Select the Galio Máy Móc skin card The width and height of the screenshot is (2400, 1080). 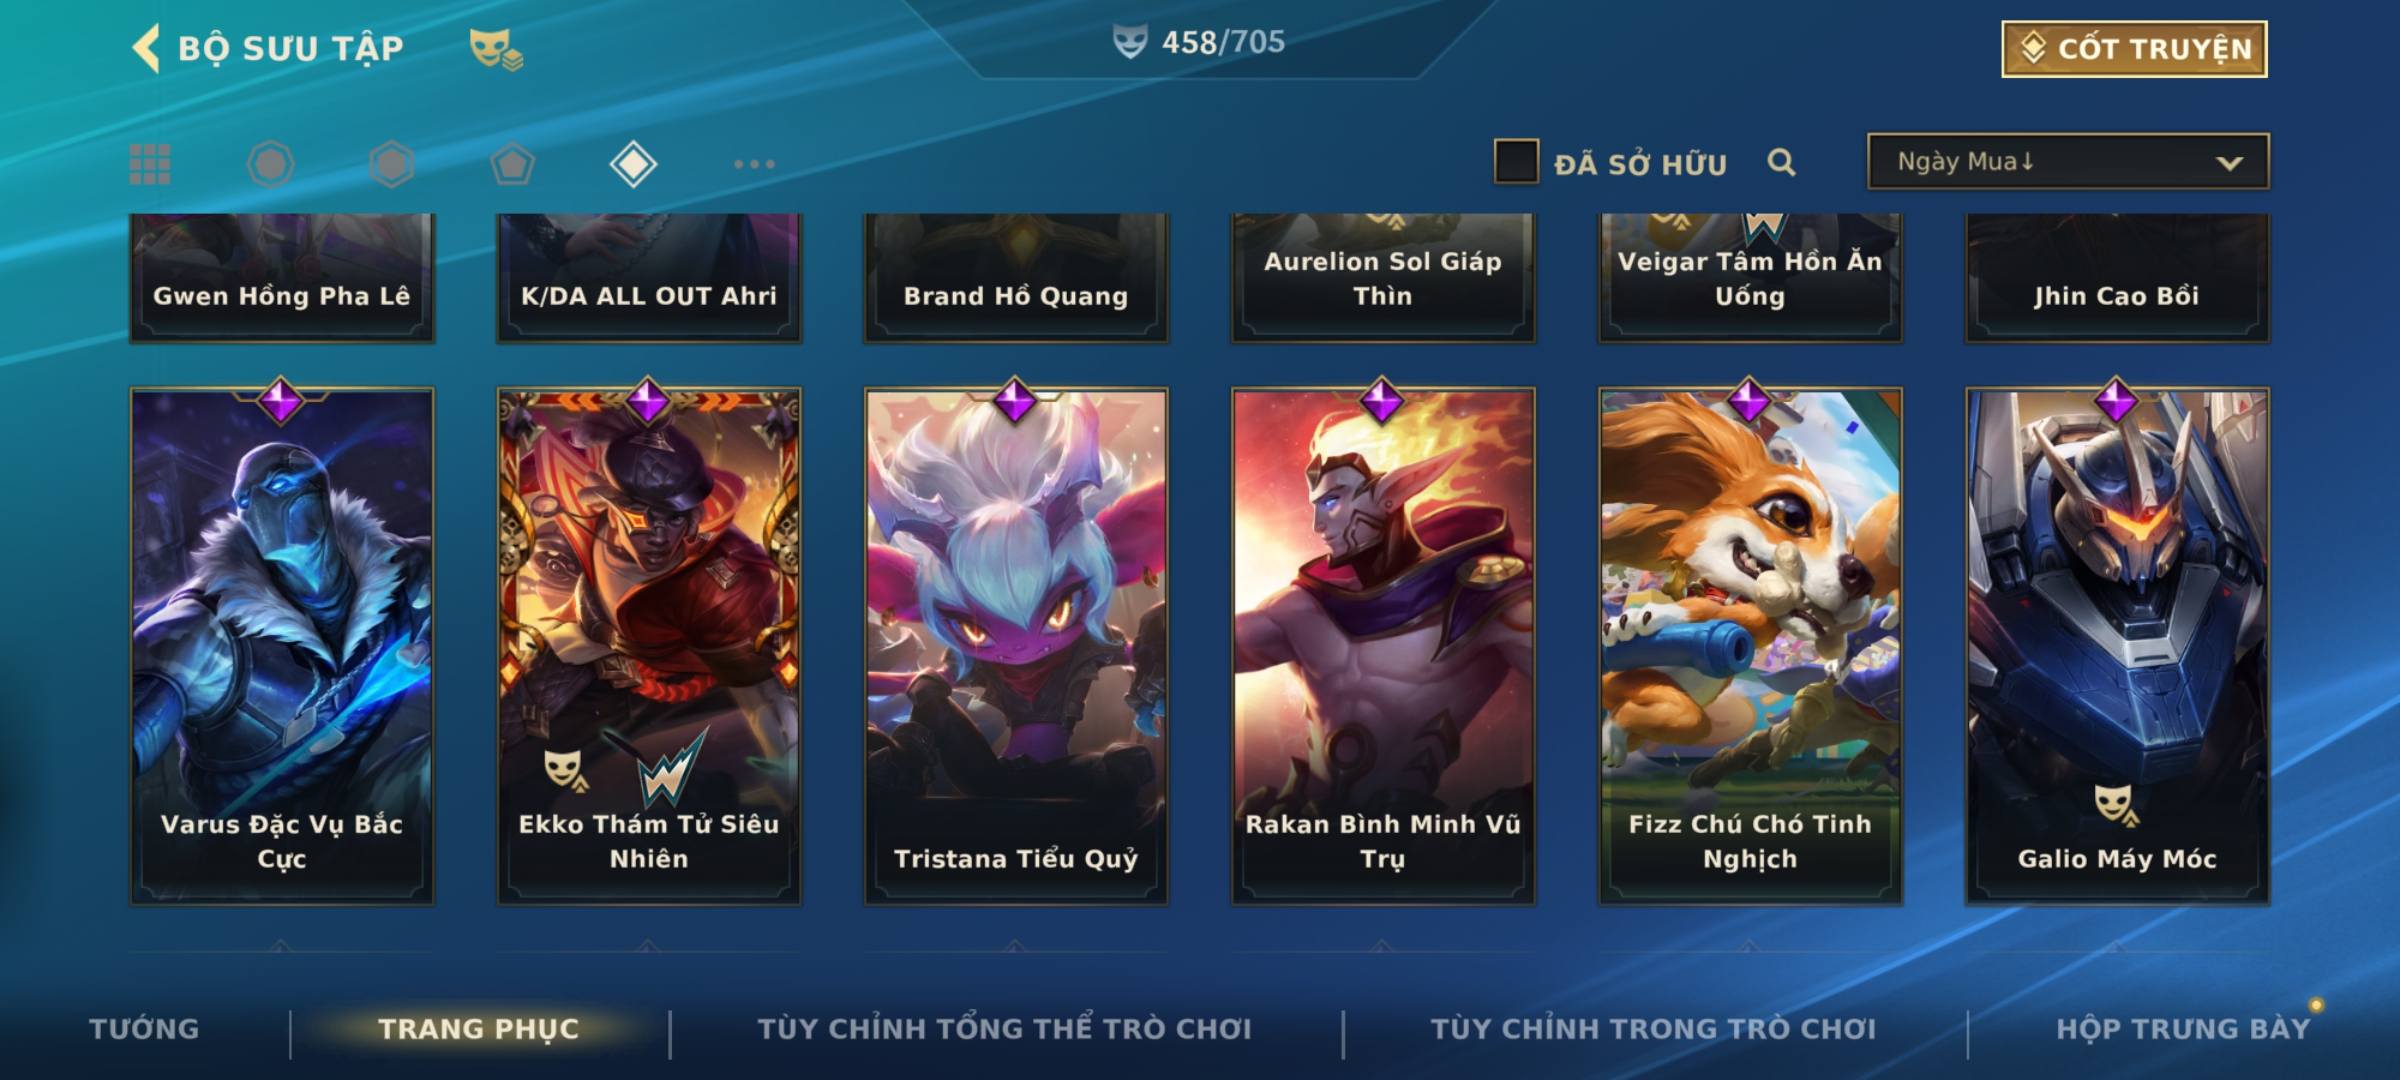click(2117, 646)
